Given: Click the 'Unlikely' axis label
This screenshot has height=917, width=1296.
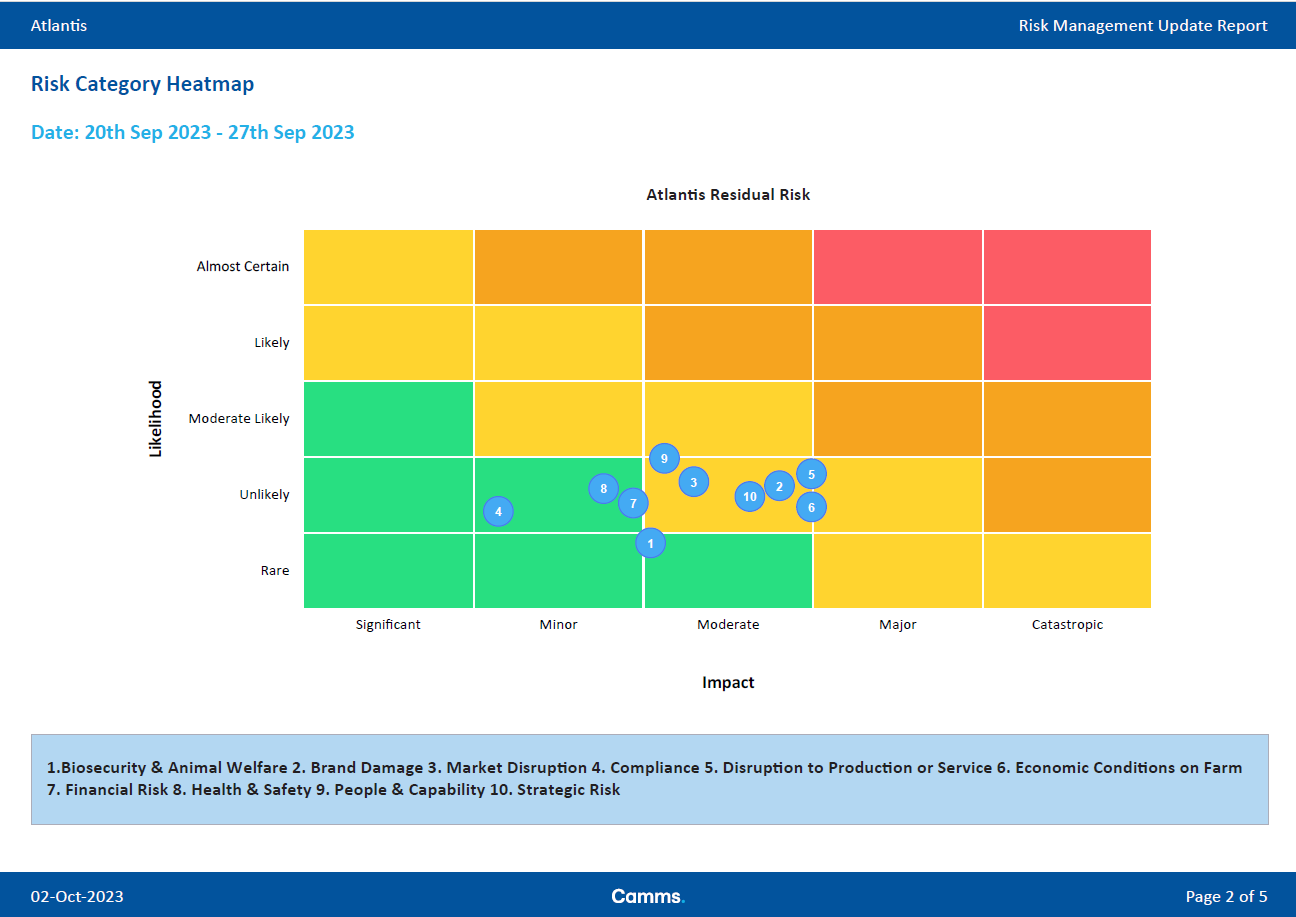Looking at the screenshot, I should (x=265, y=494).
